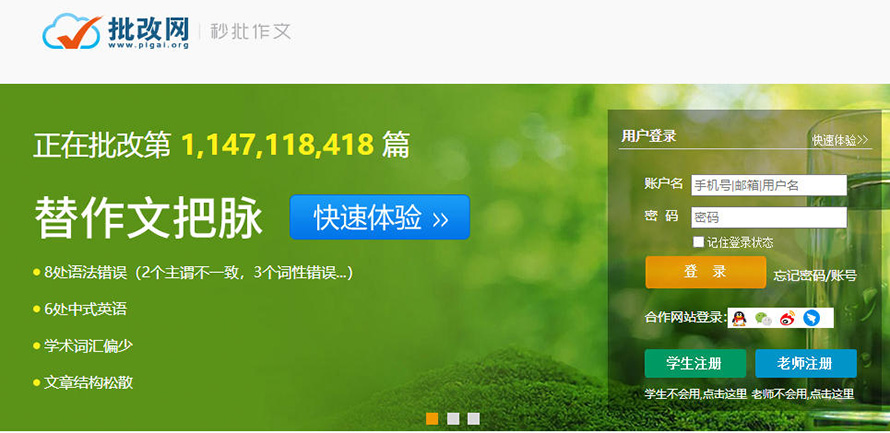
Task: Open 快速体验>> link in login panel
Action: point(840,140)
